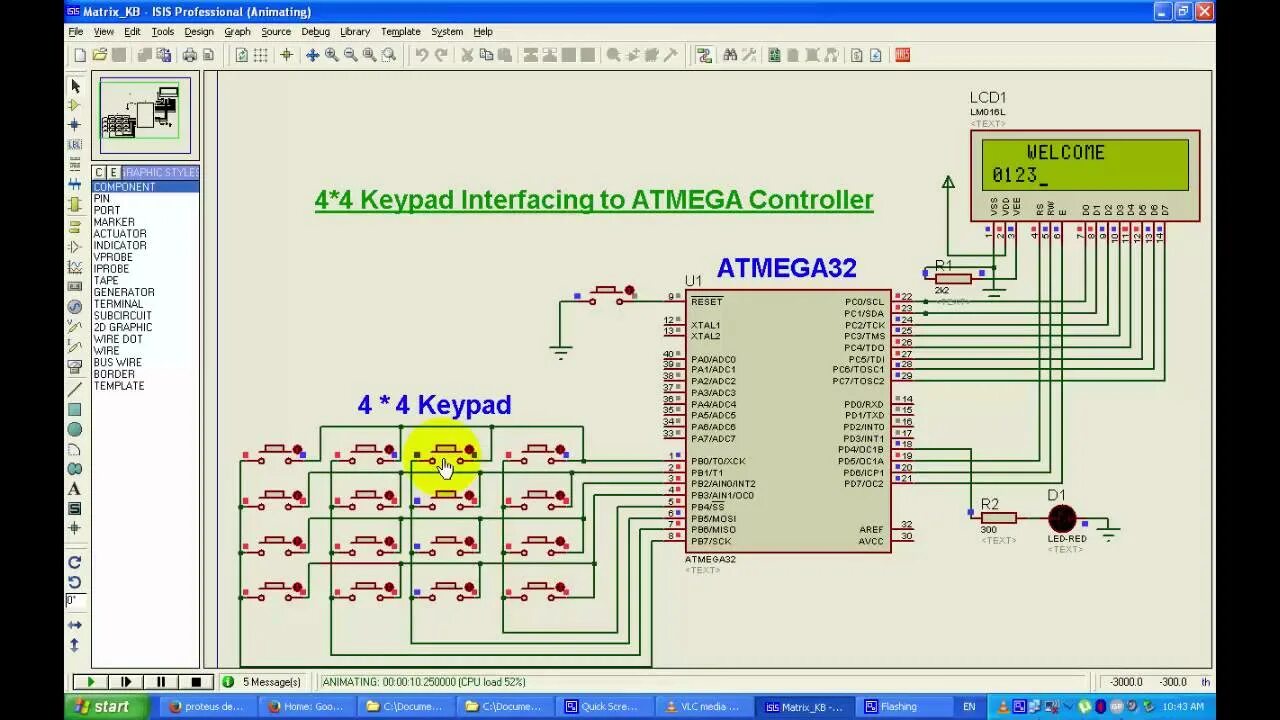Choose the 2D Text 'A' tool

[x=75, y=489]
